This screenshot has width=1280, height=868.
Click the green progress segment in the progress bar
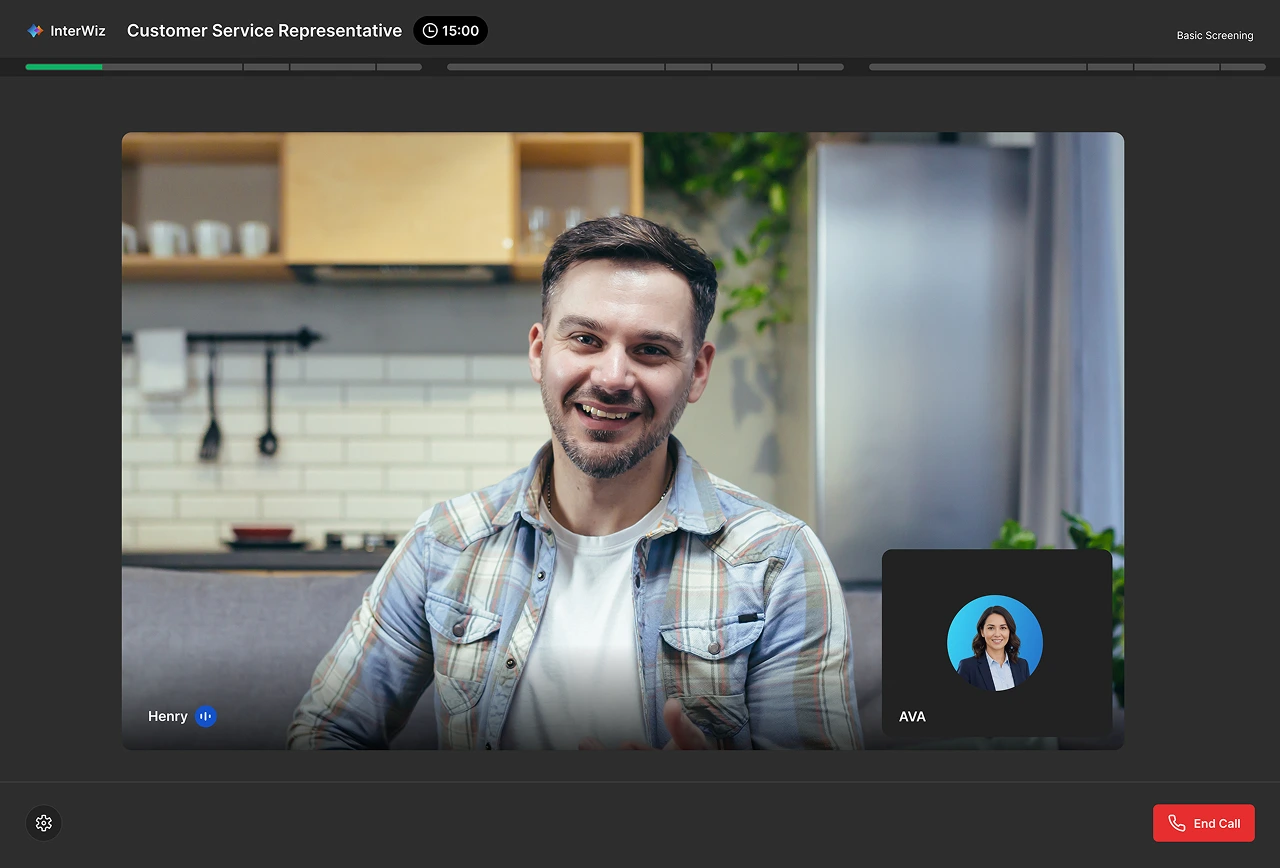[x=65, y=66]
